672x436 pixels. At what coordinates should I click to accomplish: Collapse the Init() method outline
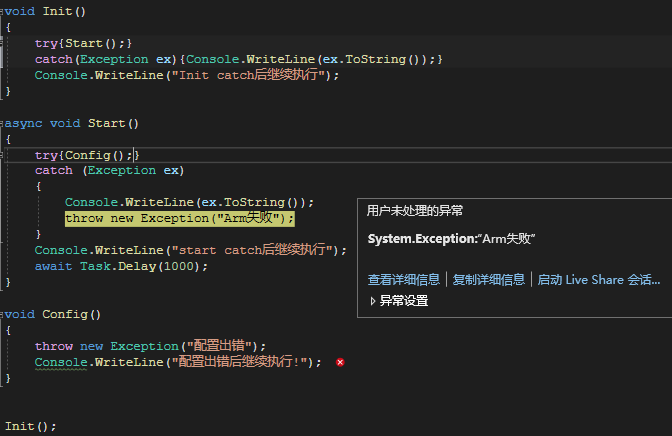(x=2, y=12)
